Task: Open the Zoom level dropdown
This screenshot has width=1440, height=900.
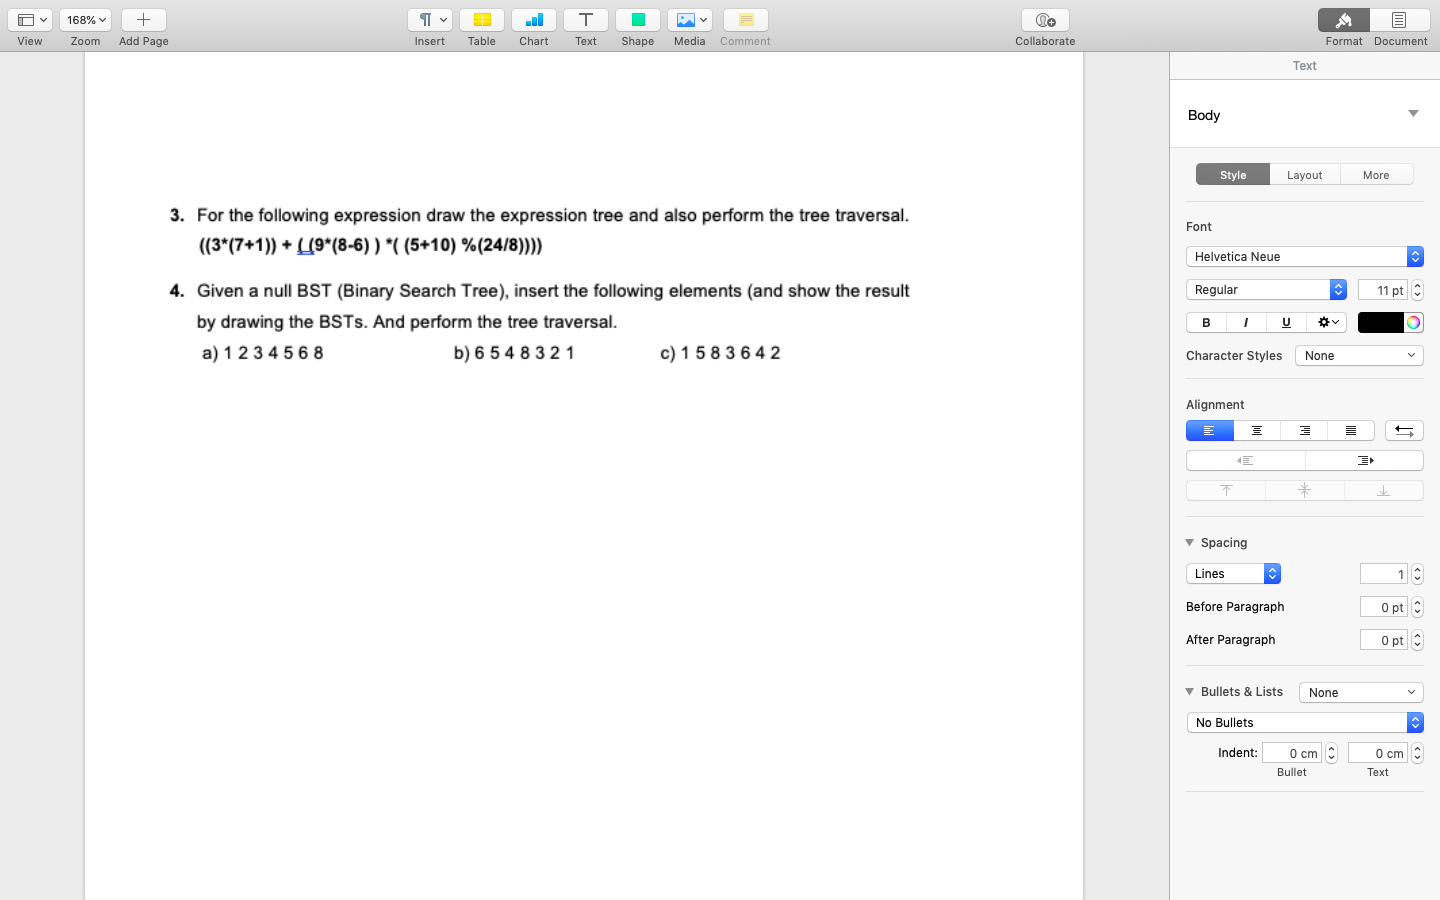Action: (x=85, y=18)
